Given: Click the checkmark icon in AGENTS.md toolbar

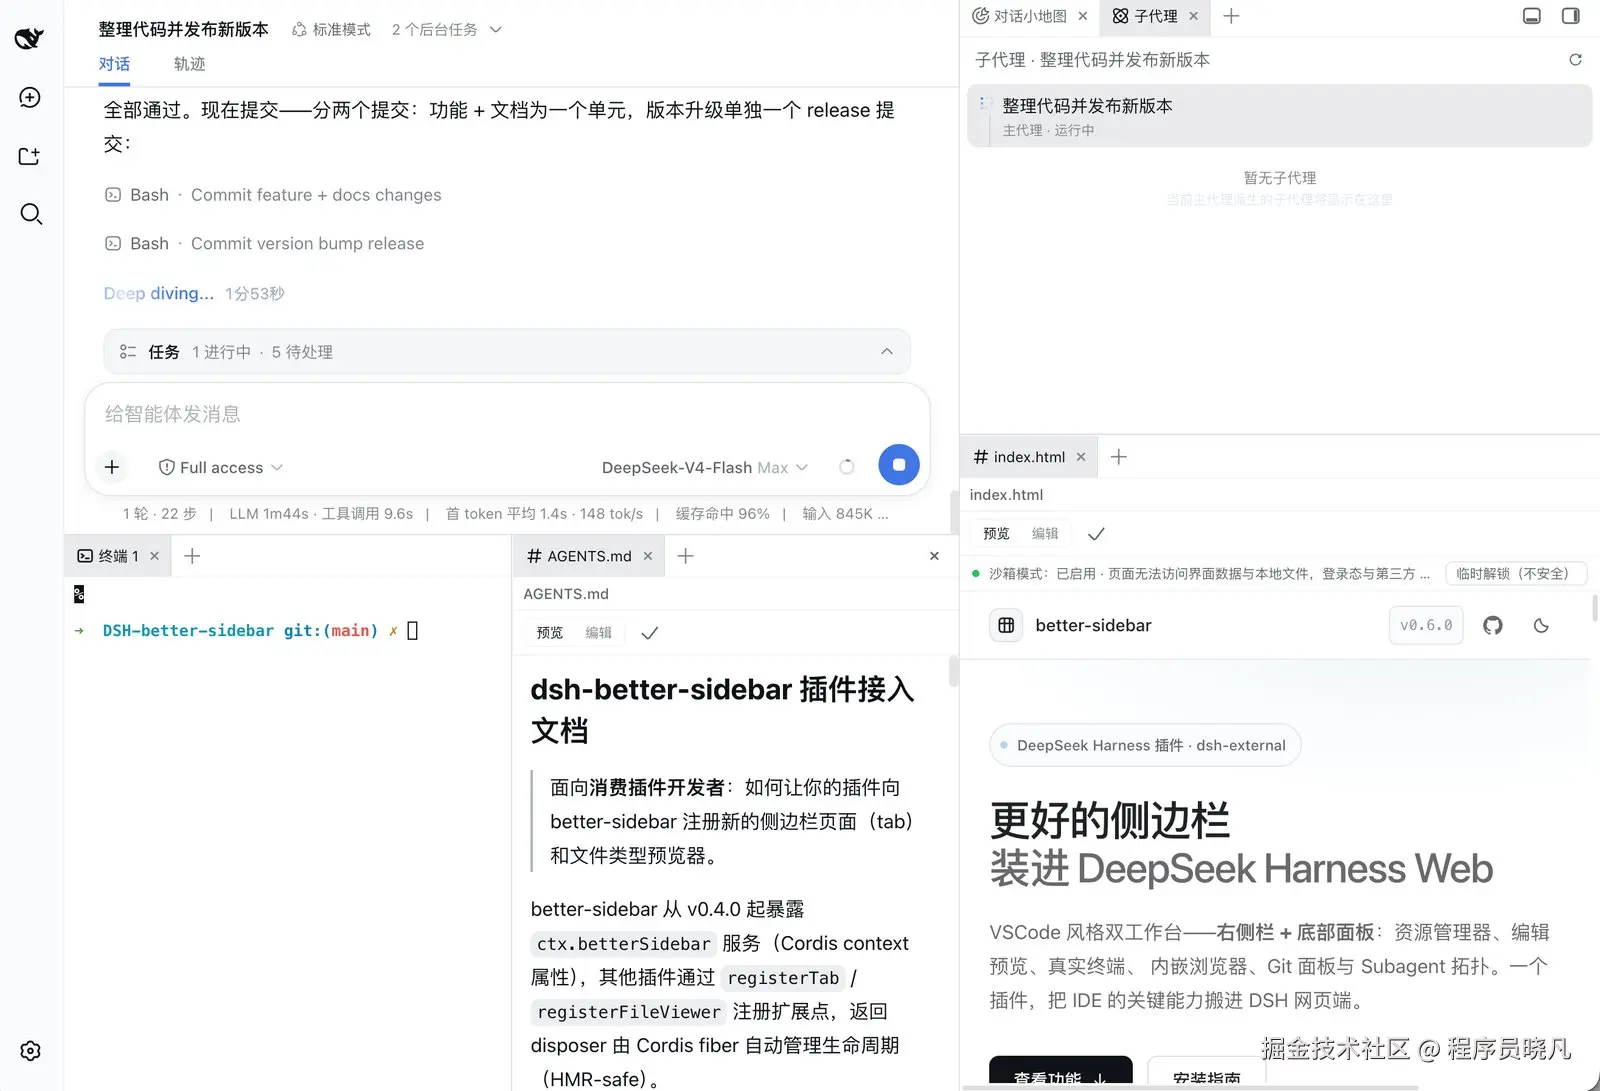Looking at the screenshot, I should click(x=649, y=633).
